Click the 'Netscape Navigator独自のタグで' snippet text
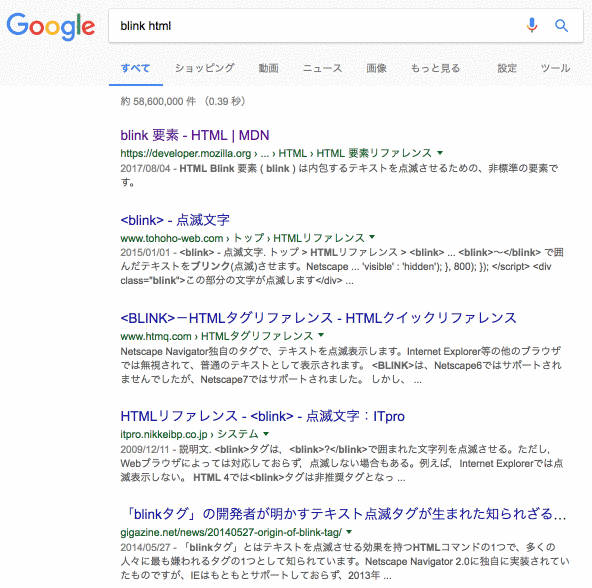Image resolution: width=592 pixels, height=588 pixels. [341, 365]
